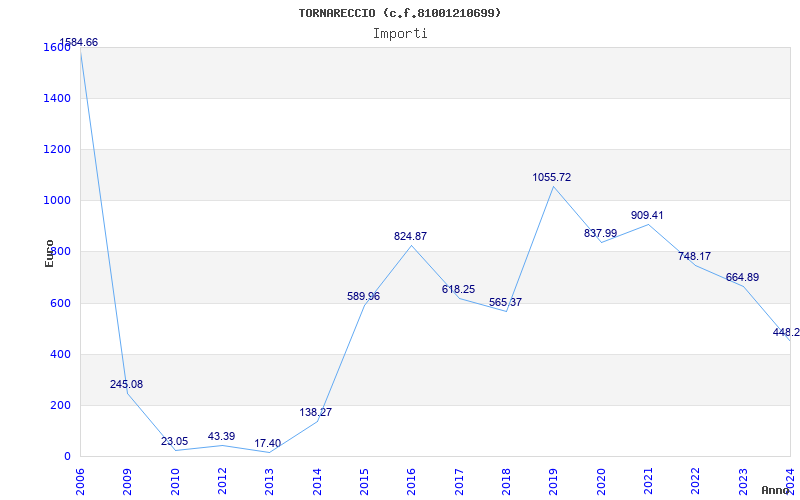
Task: Select x-axis year label 2023
Action: 742,482
